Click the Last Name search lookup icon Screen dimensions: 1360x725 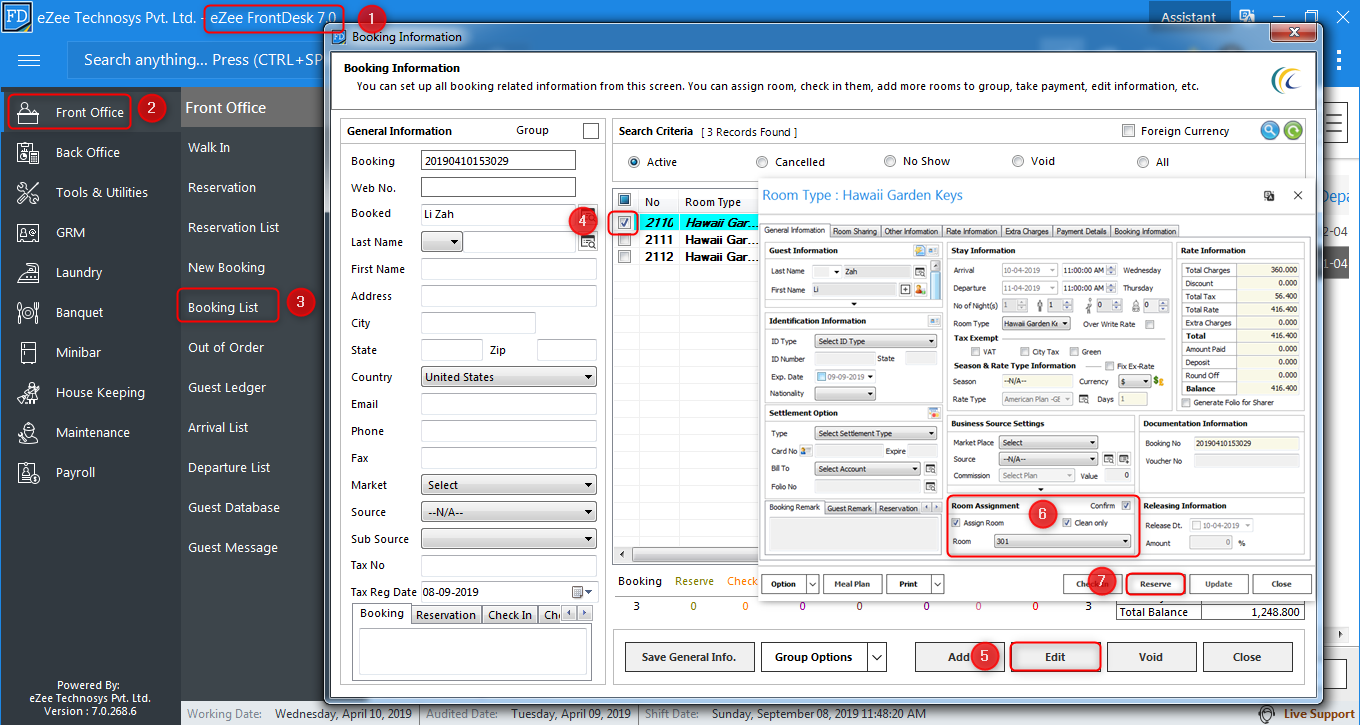[588, 242]
